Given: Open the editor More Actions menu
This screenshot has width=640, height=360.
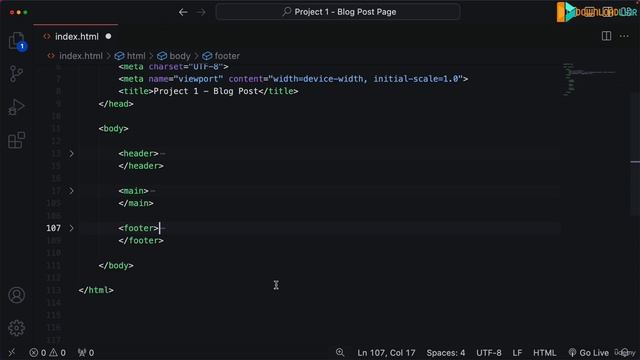Looking at the screenshot, I should (x=624, y=36).
